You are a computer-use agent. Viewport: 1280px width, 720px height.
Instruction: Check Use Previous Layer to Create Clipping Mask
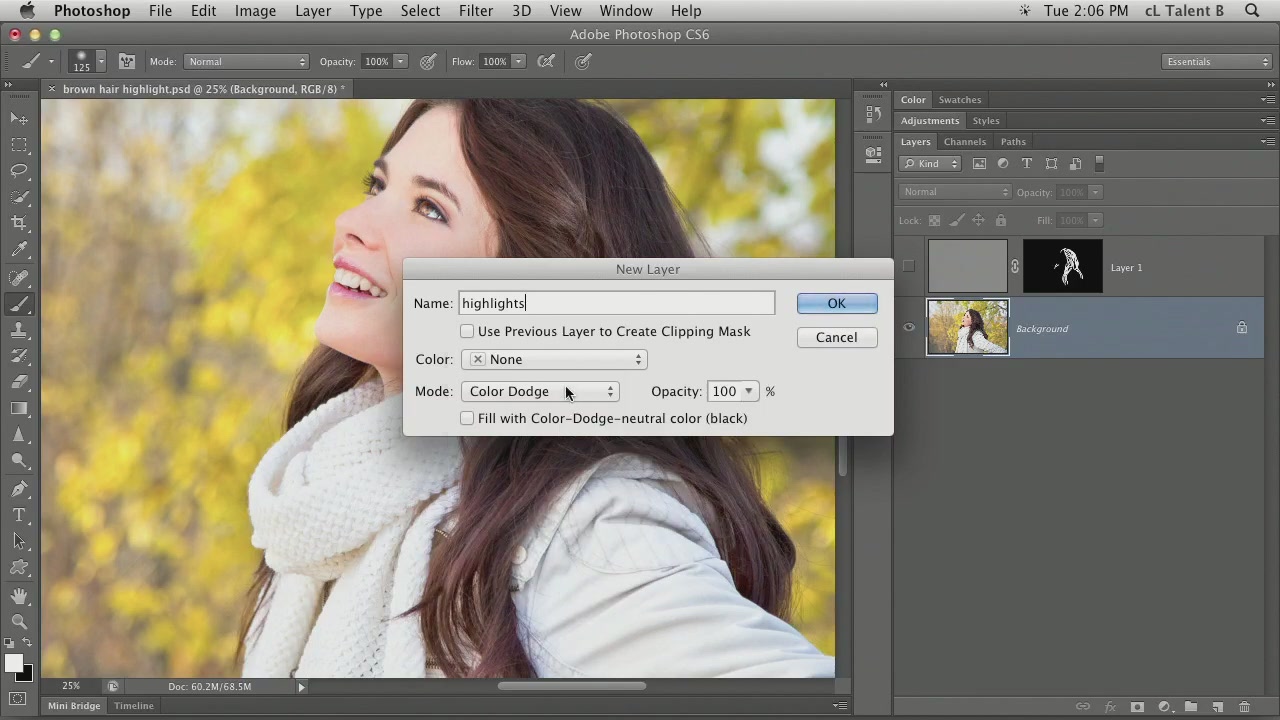467,331
